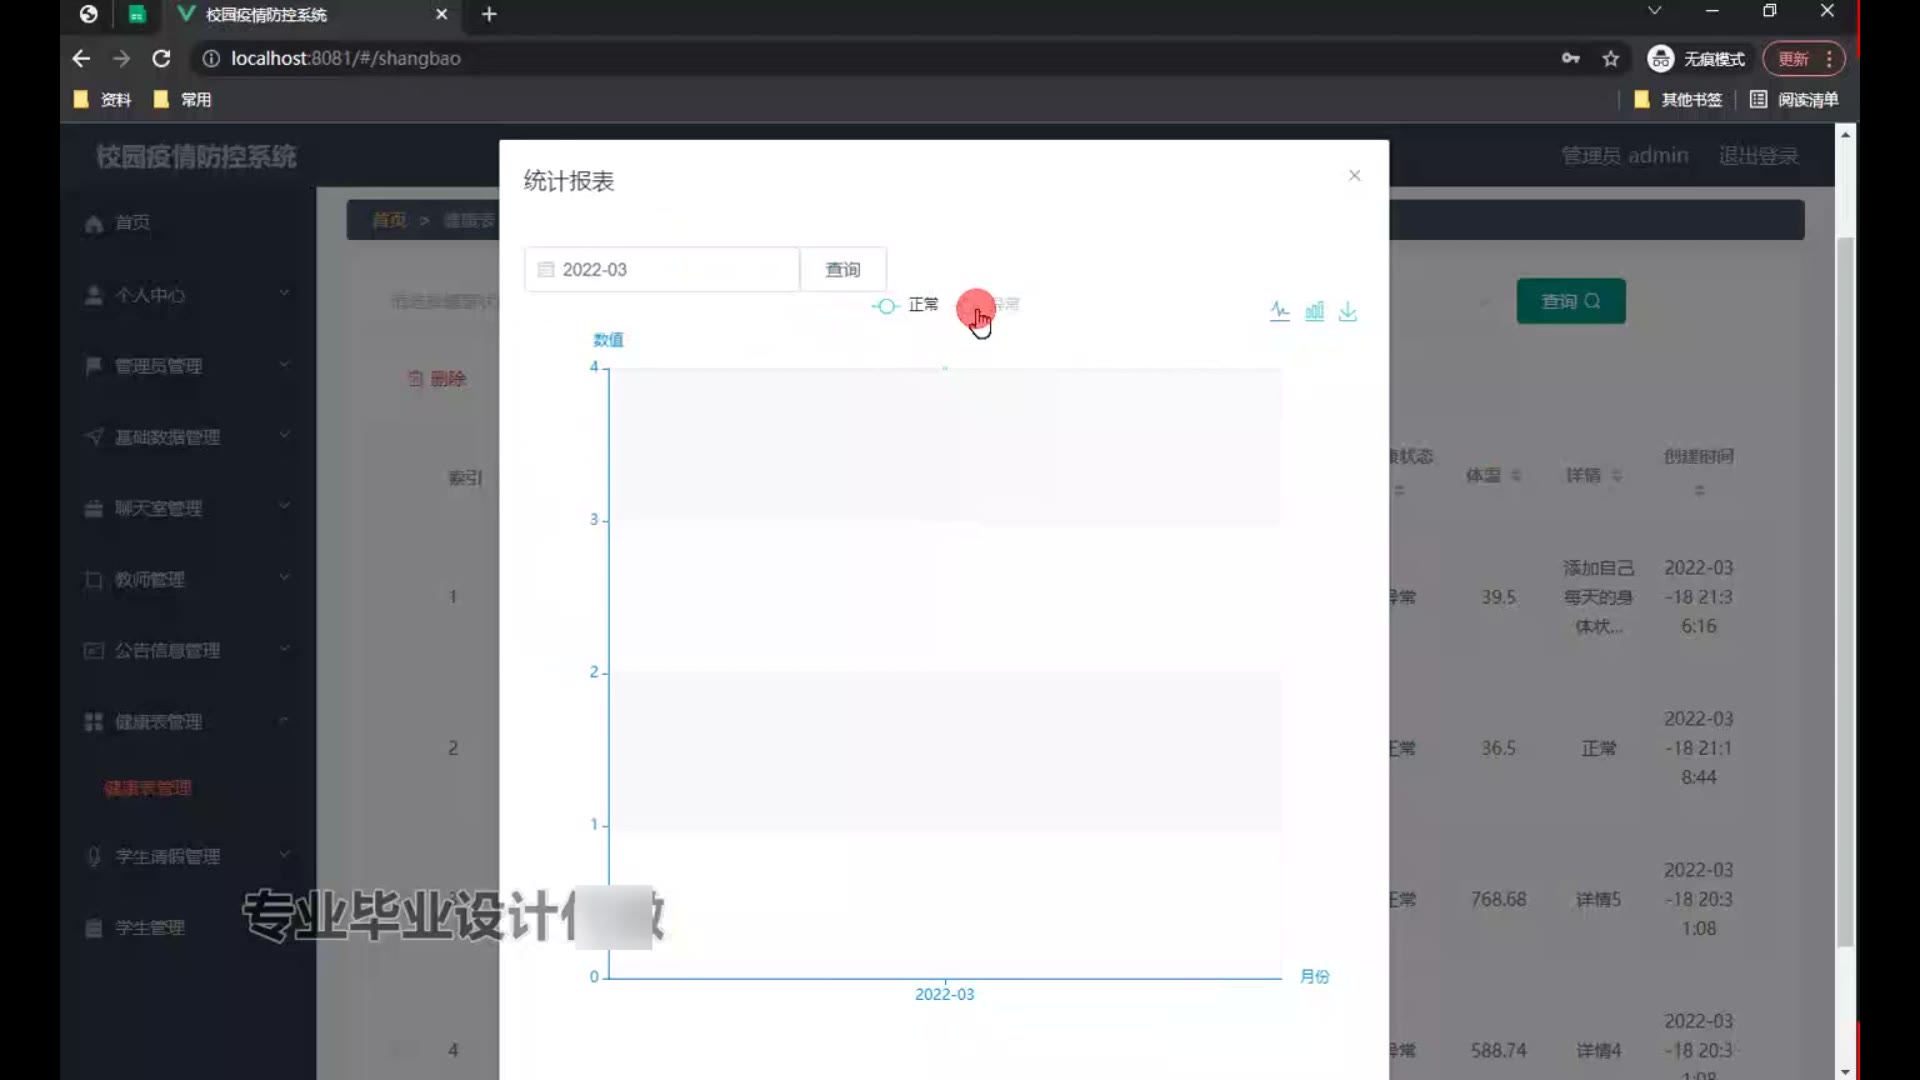The height and width of the screenshot is (1080, 1920).
Task: Go back with browser back arrow
Action: 81,59
